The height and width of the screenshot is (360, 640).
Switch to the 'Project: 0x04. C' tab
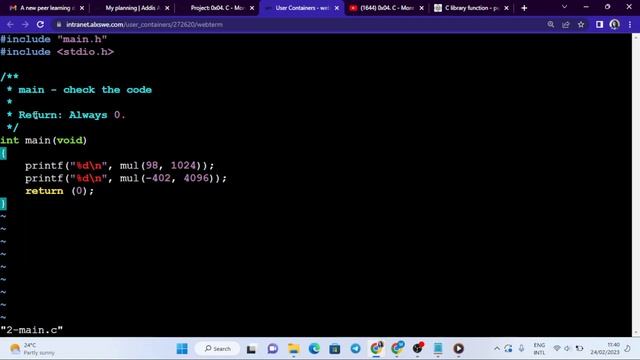[218, 8]
